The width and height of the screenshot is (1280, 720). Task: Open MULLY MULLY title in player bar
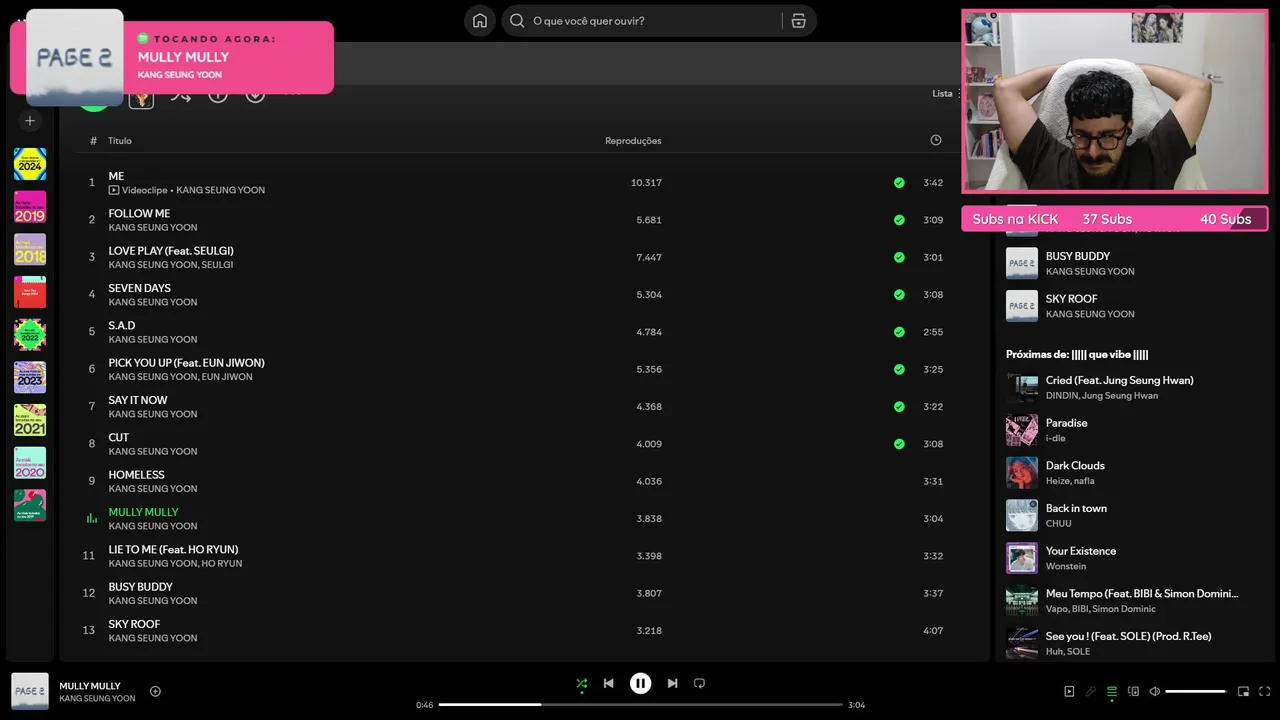(90, 686)
